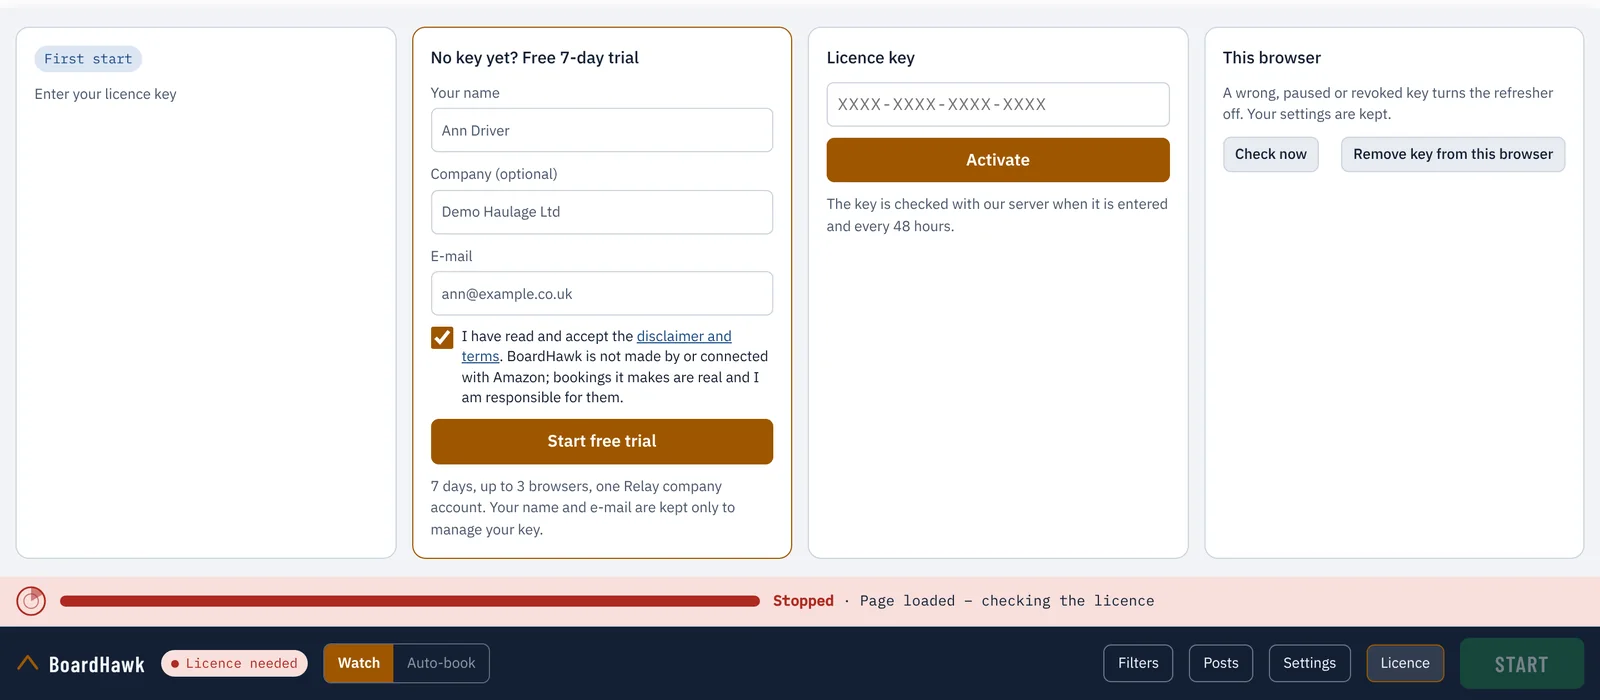Click the red progress bar
Image resolution: width=1600 pixels, height=700 pixels.
click(410, 601)
